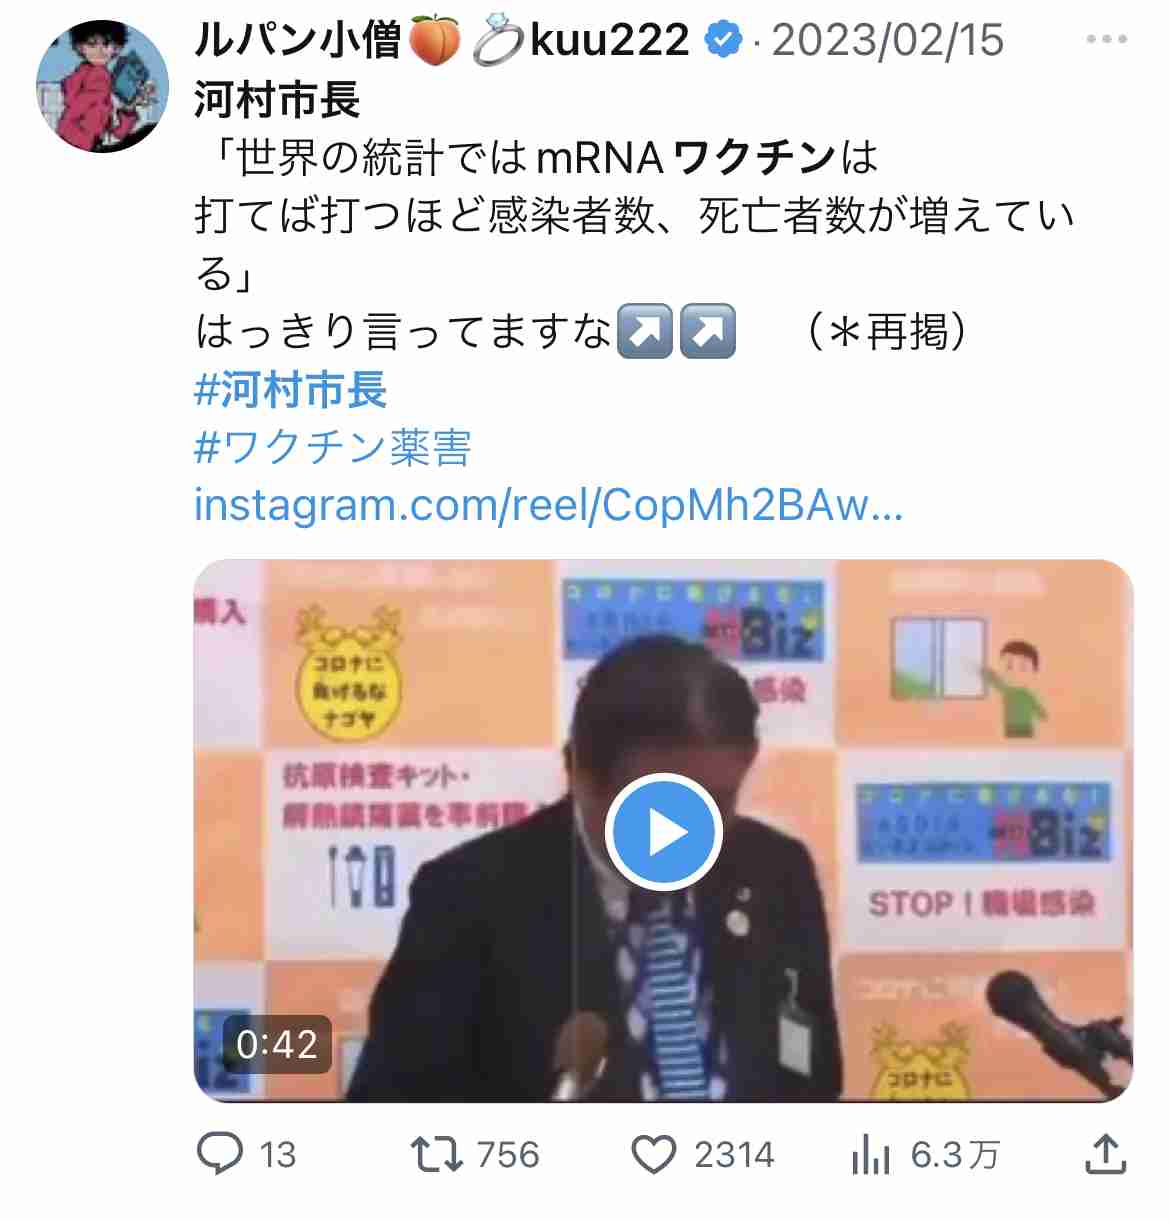1170x1221 pixels.
Task: Open the video thumbnail preview
Action: pyautogui.click(x=664, y=831)
